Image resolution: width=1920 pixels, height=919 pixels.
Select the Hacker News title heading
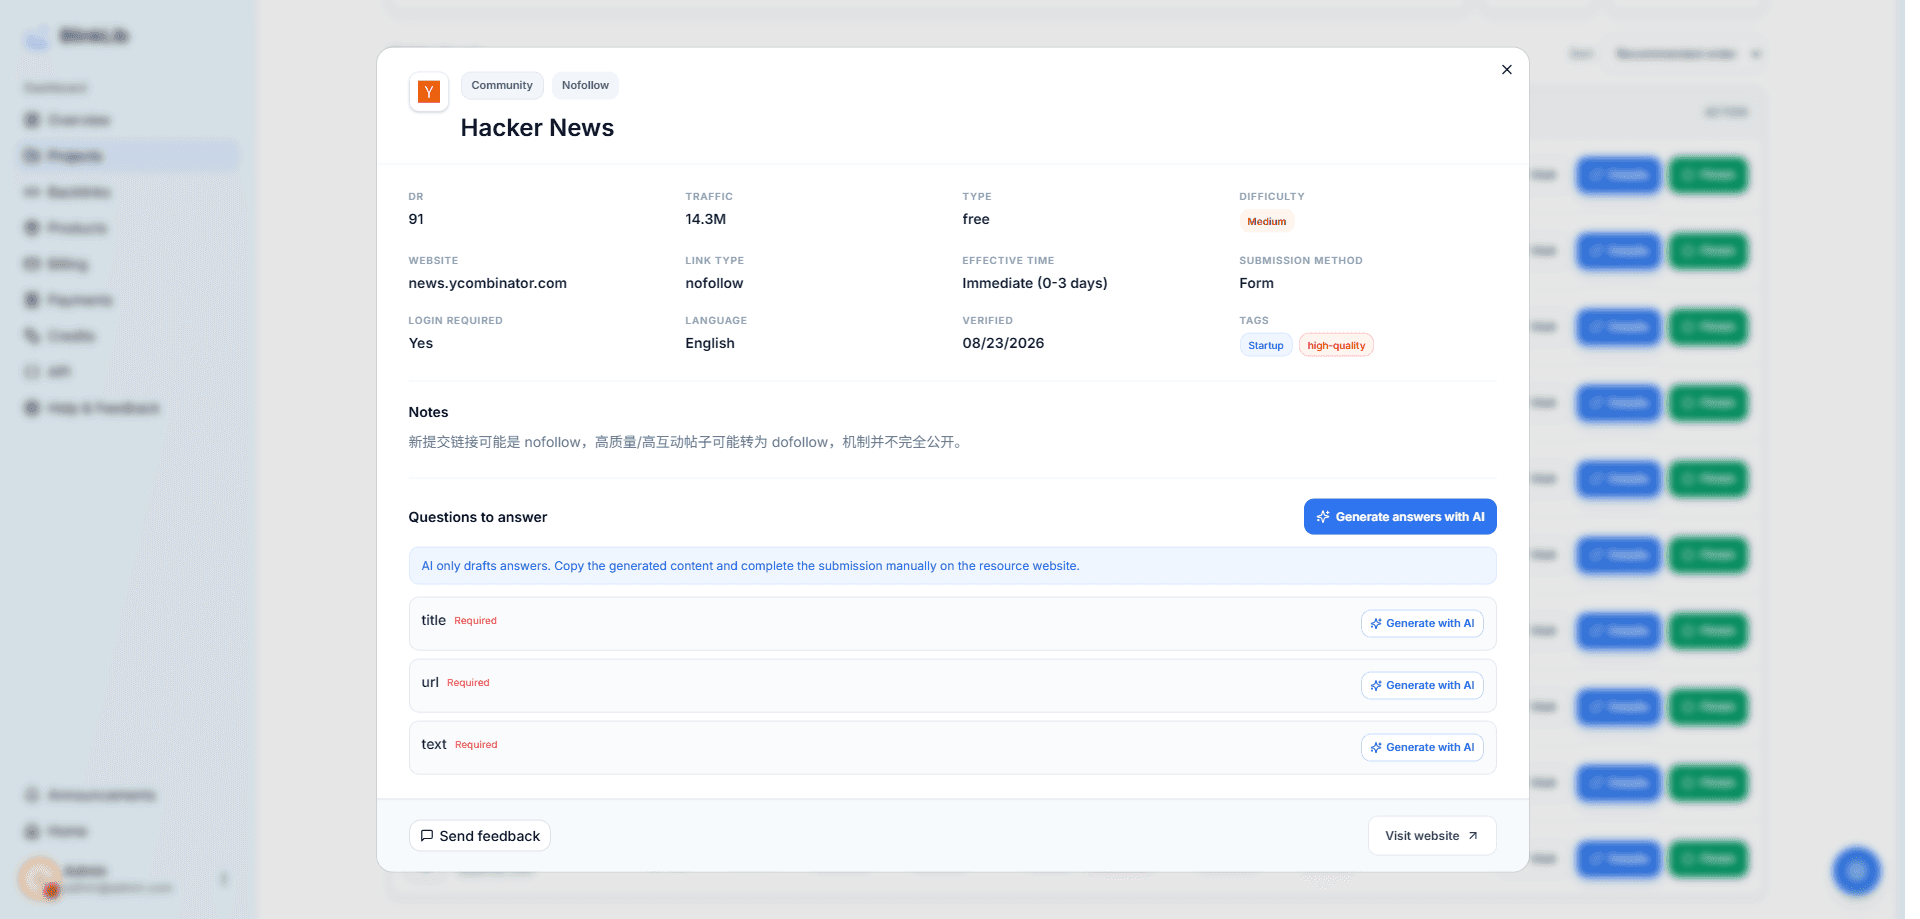537,128
